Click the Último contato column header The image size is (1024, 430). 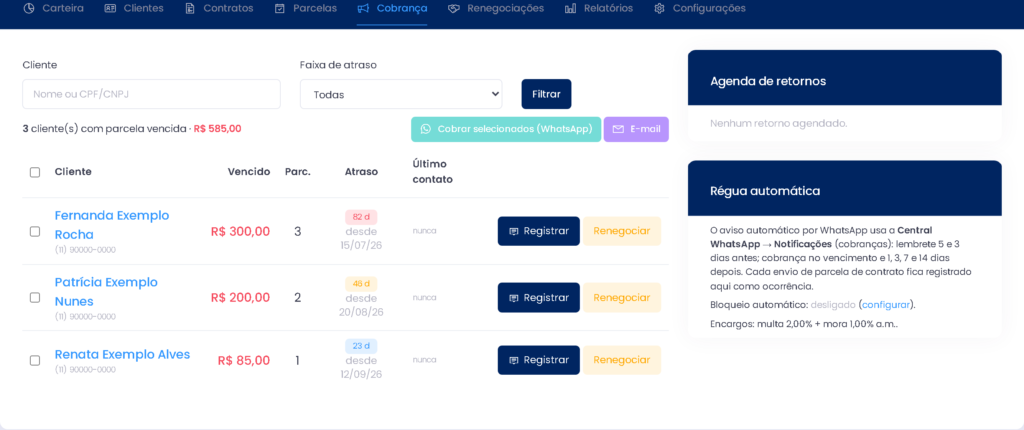[x=432, y=171]
